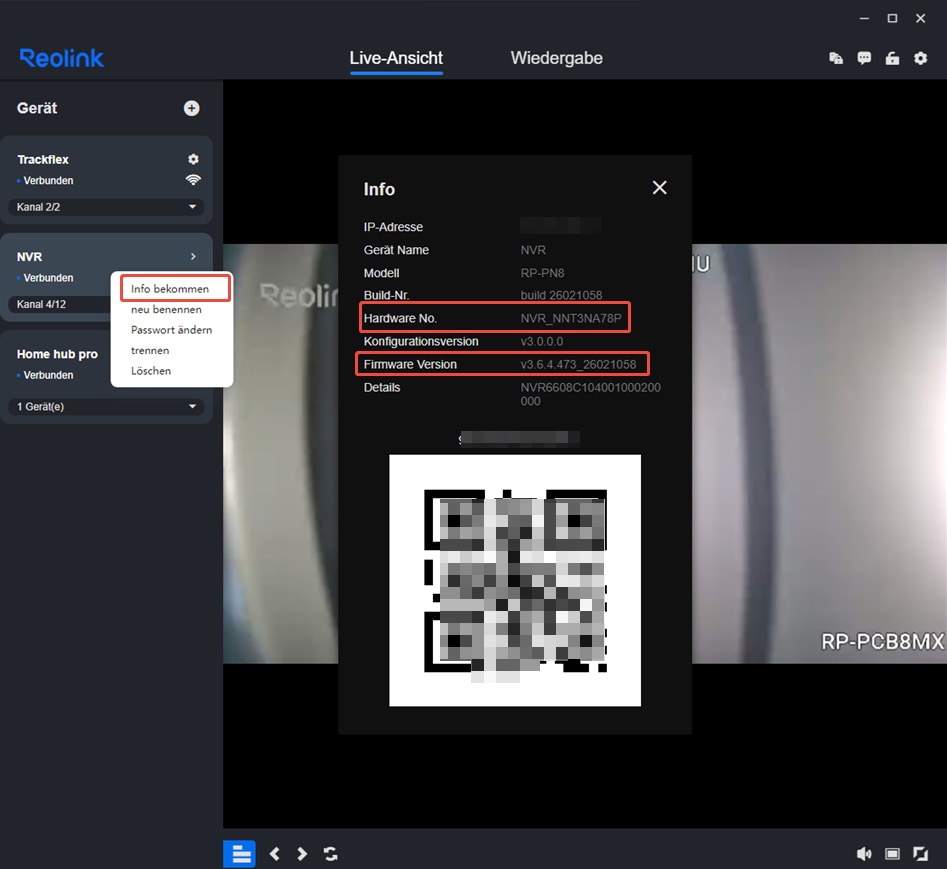This screenshot has height=869, width=947.
Task: Close the Reolink application window
Action: point(920,19)
